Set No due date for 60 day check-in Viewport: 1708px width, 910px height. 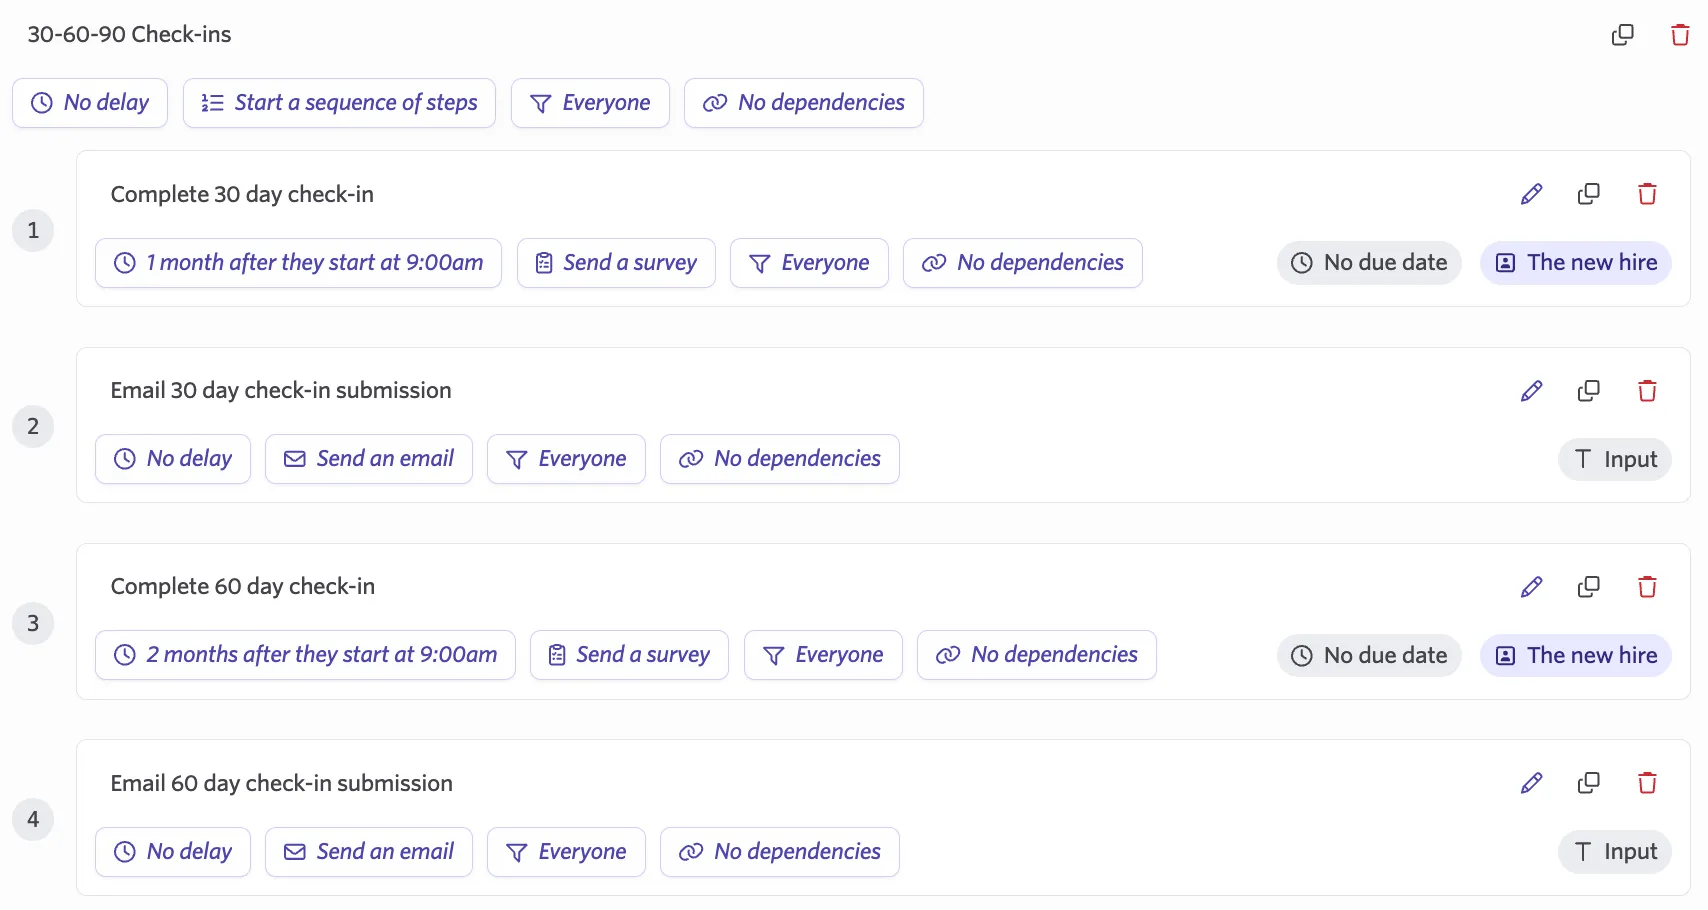[x=1369, y=656]
